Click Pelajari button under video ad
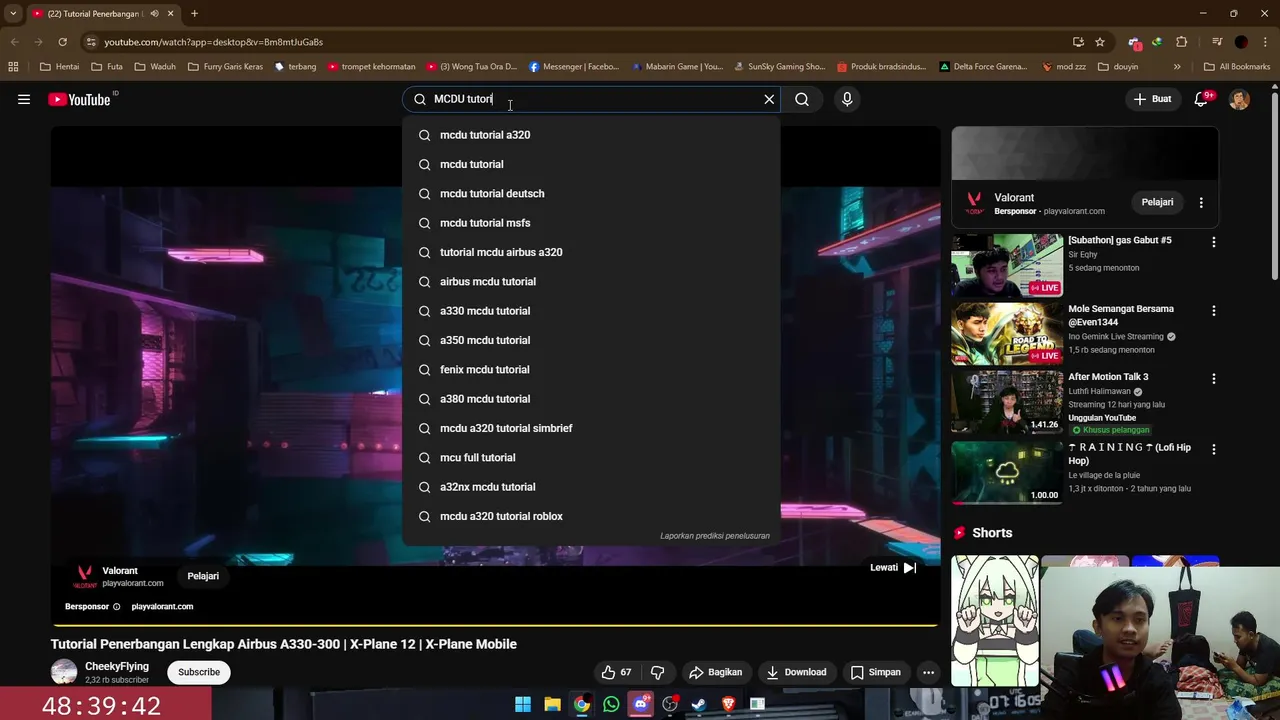The width and height of the screenshot is (1280, 720). [x=203, y=576]
